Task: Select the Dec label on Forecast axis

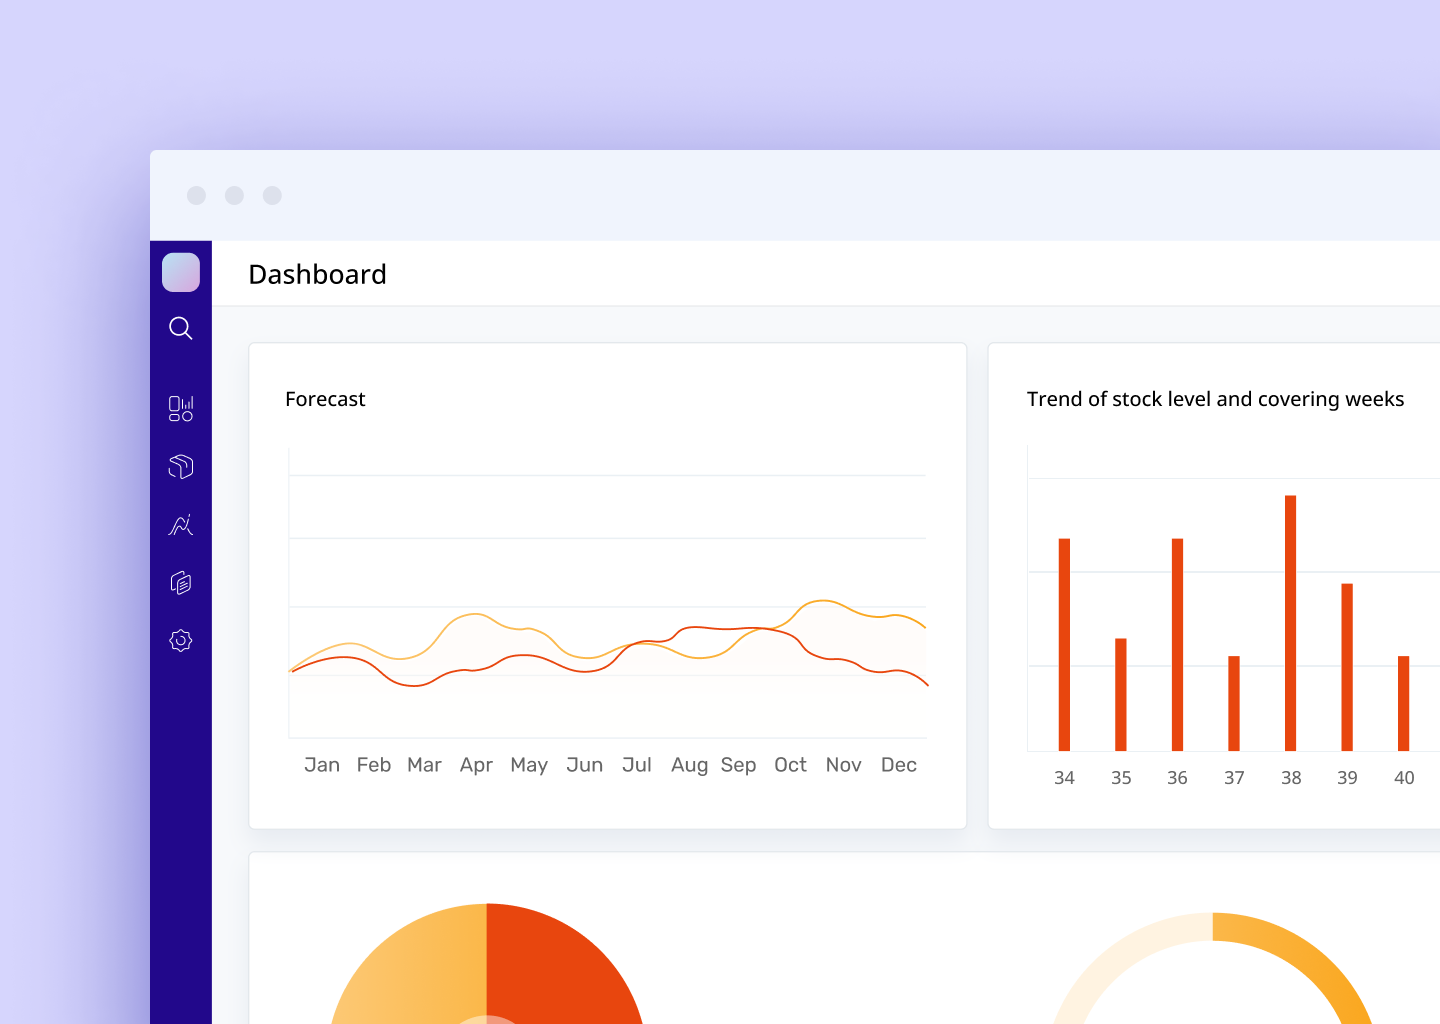Action: pos(898,765)
